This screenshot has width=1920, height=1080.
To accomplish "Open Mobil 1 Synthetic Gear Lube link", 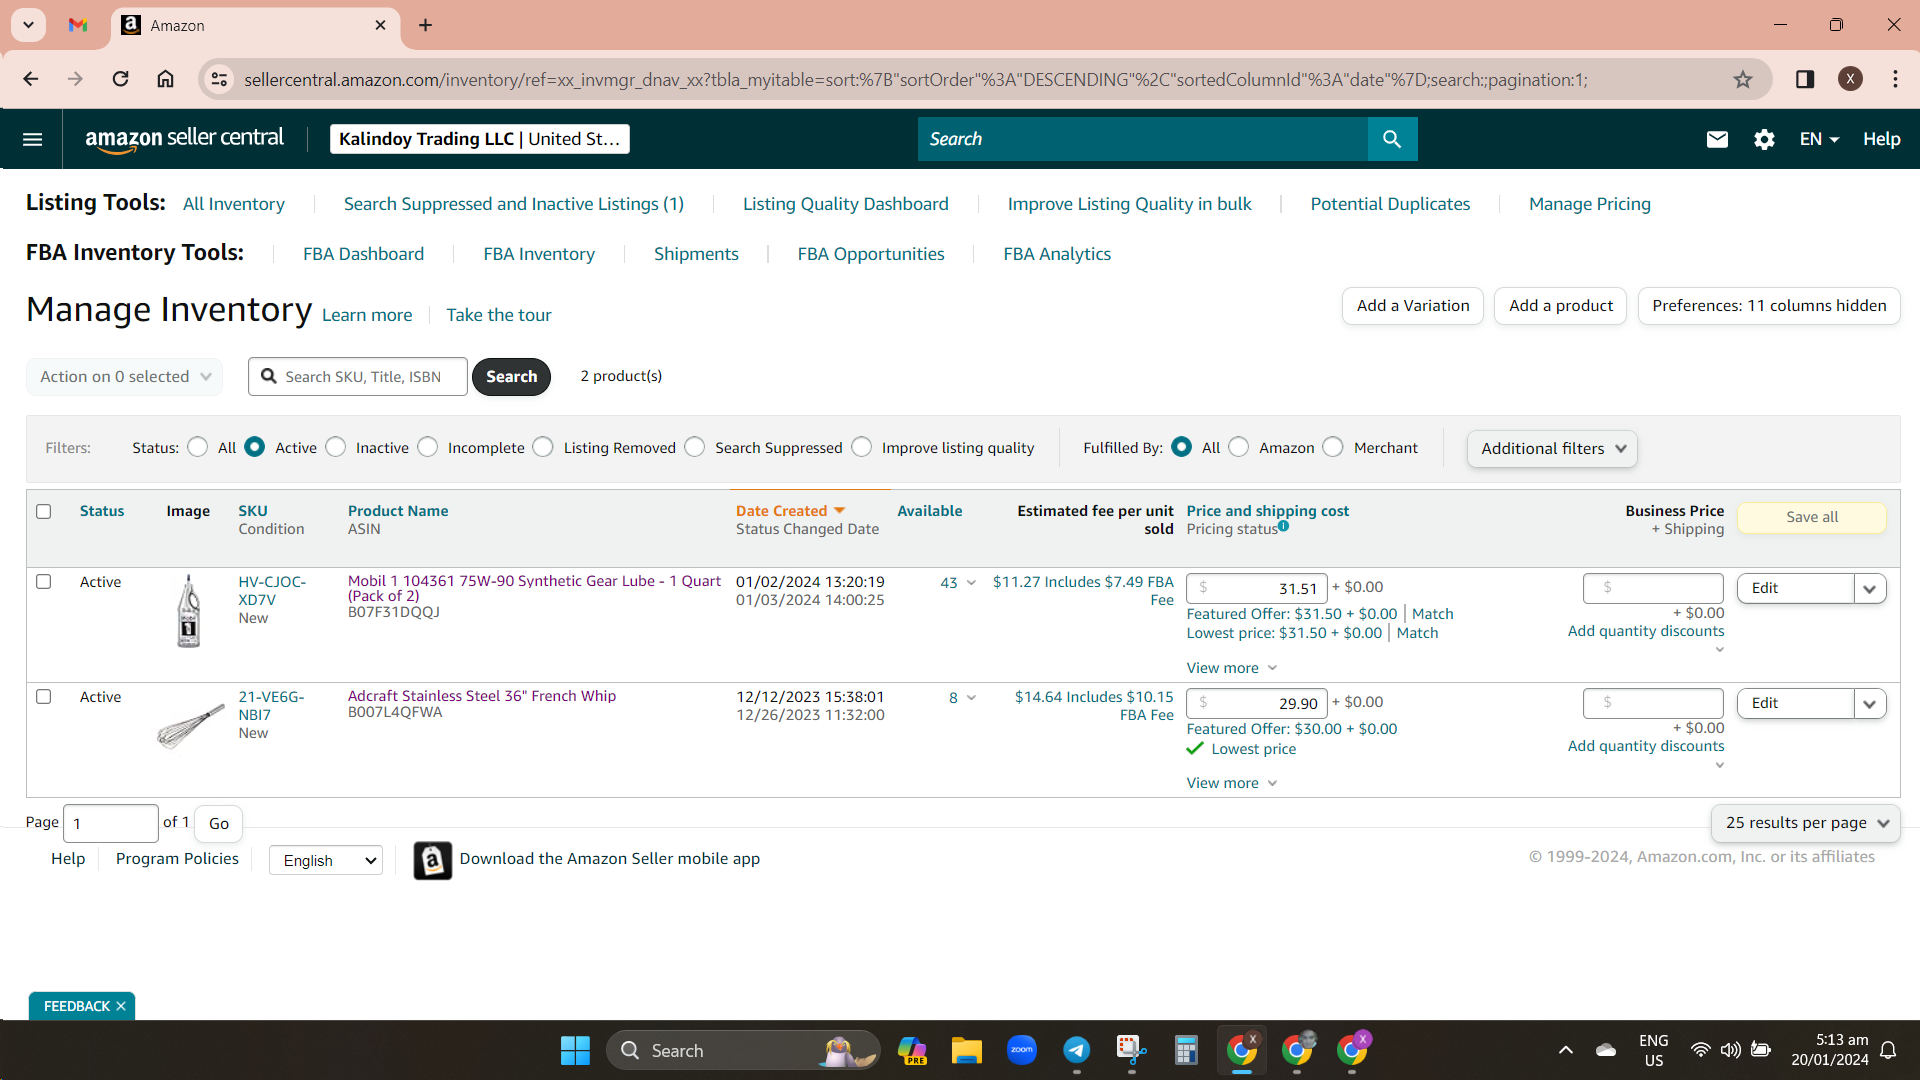I will (534, 588).
